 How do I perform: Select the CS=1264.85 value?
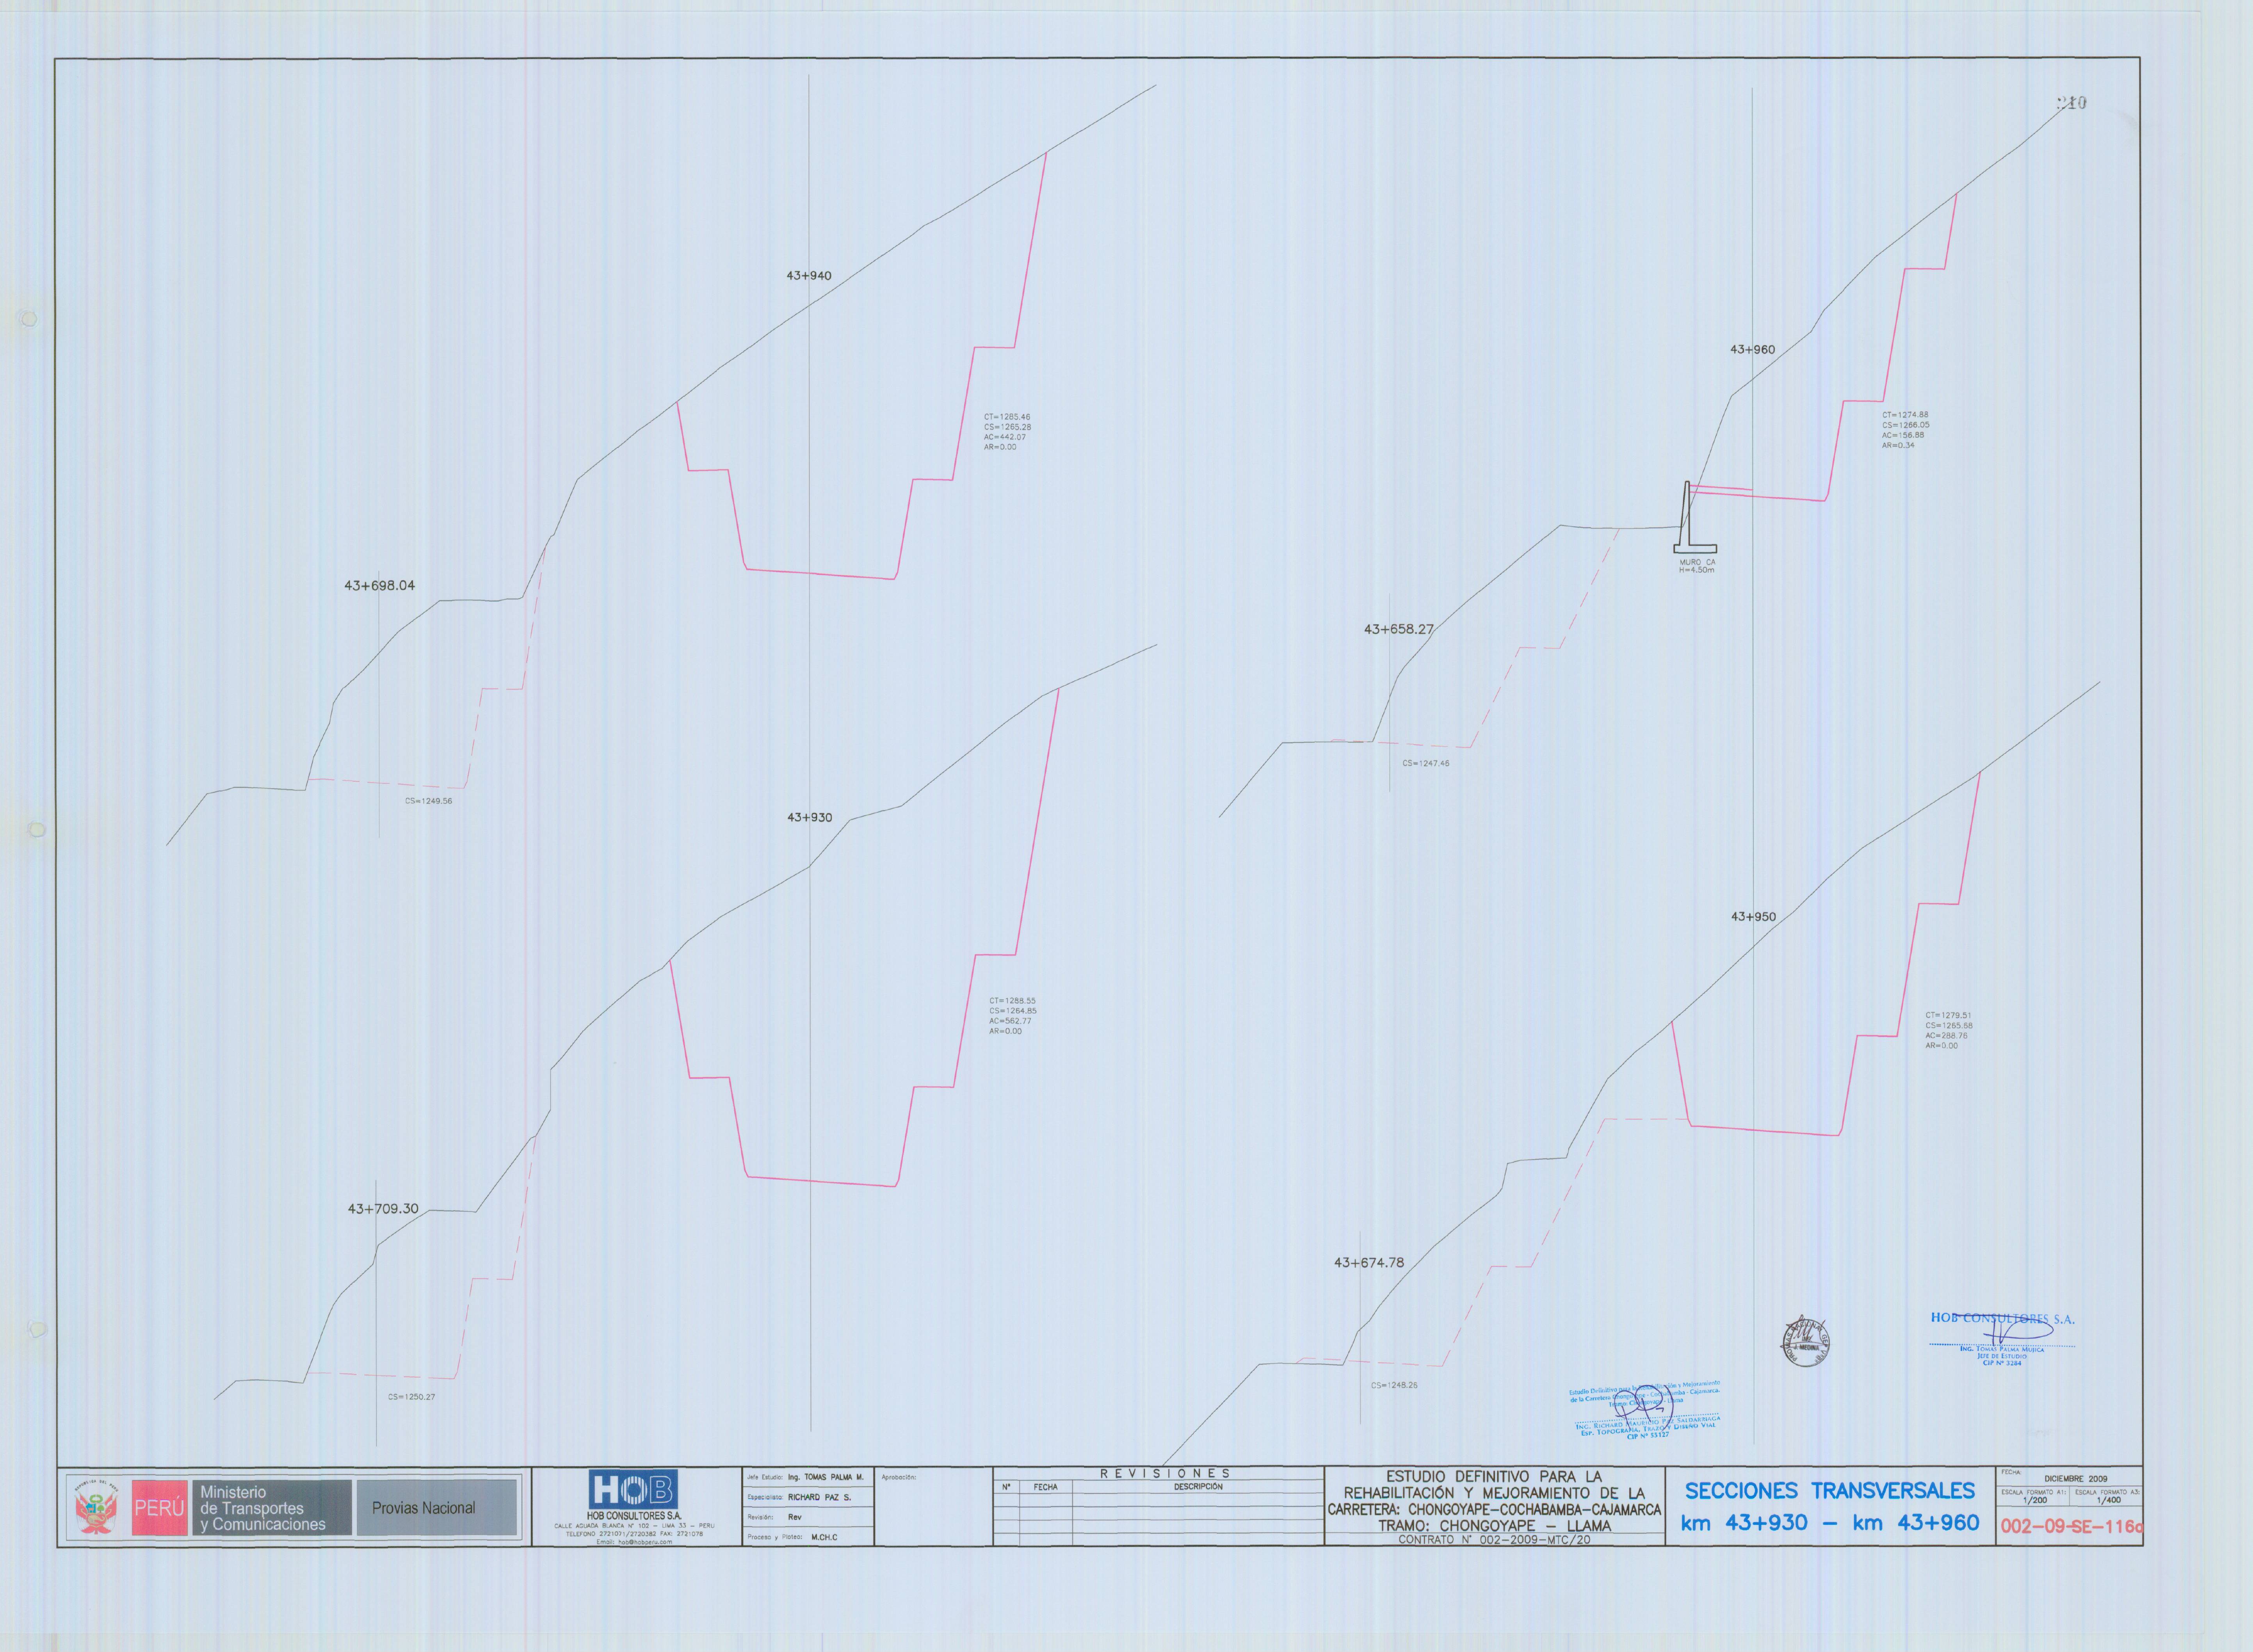click(1013, 1011)
